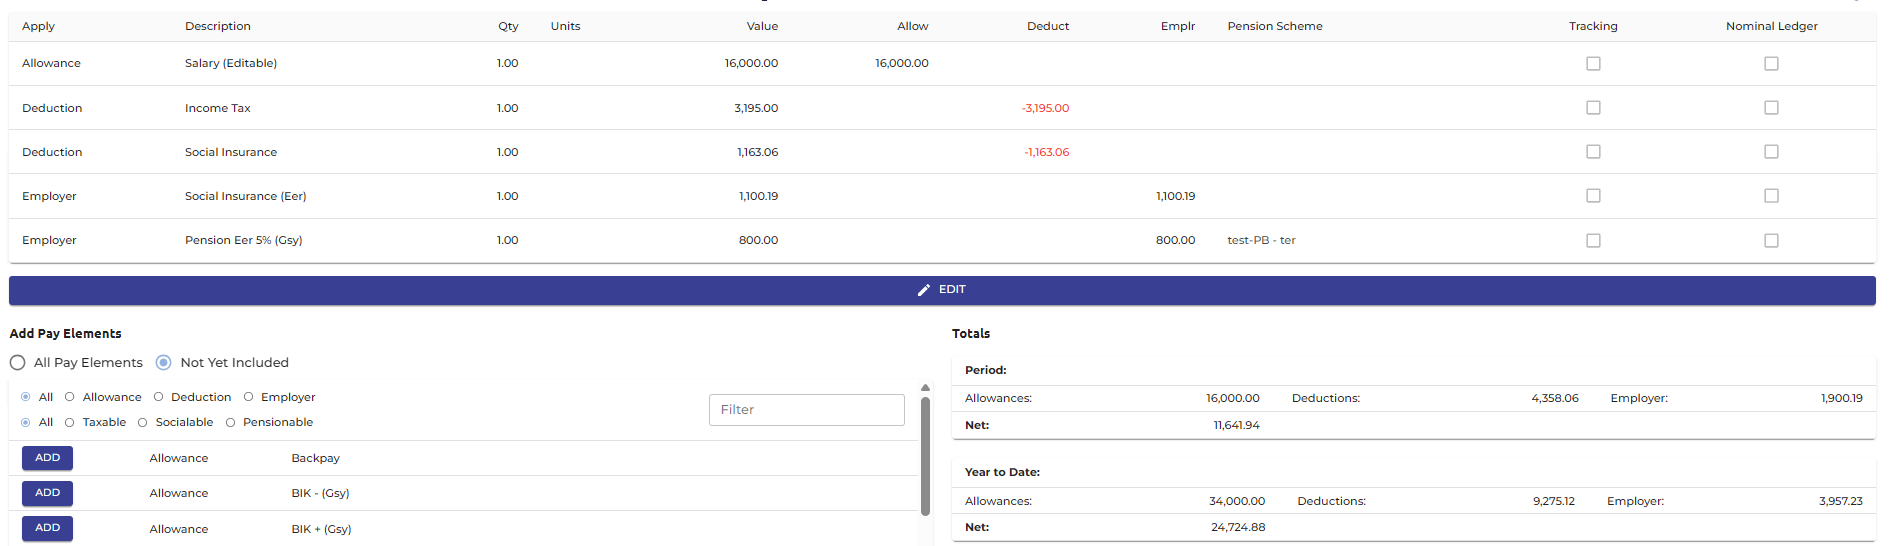Check Tracking box for Social Insurance (Eer) row
The image size is (1895, 546).
(1593, 196)
